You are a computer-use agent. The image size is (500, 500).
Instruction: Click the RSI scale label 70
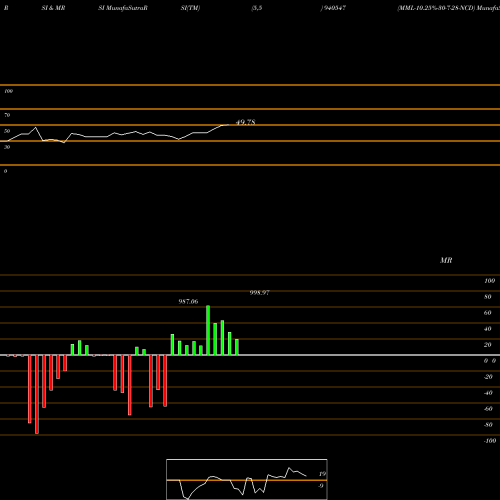click(x=7, y=115)
